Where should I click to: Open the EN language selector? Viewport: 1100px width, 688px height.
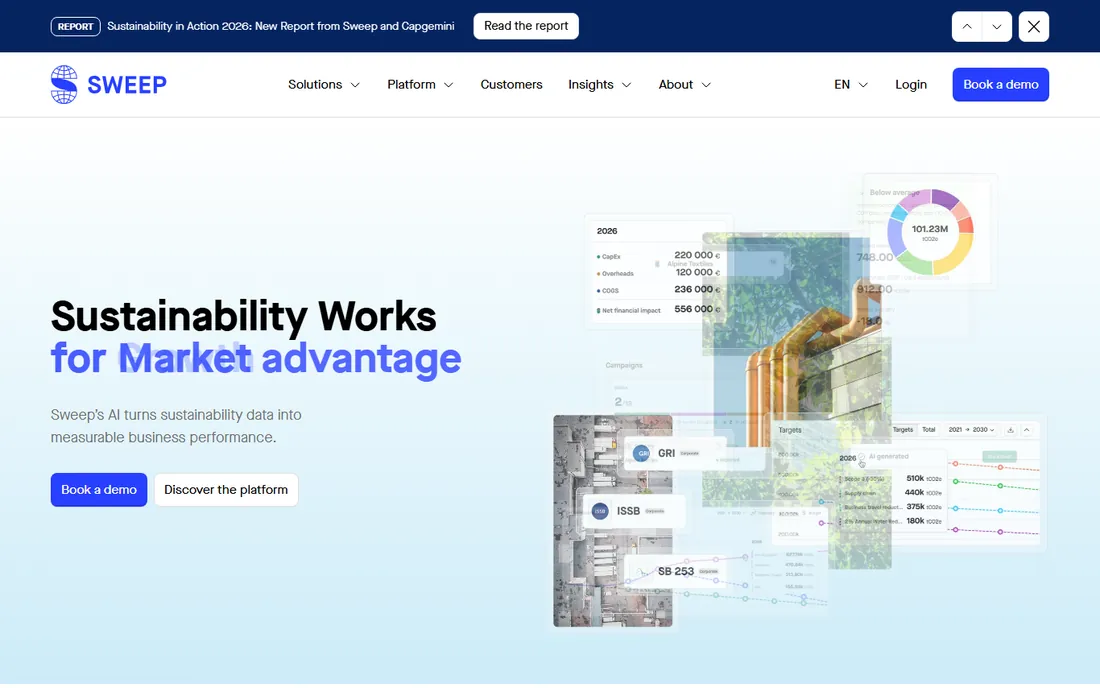[850, 84]
